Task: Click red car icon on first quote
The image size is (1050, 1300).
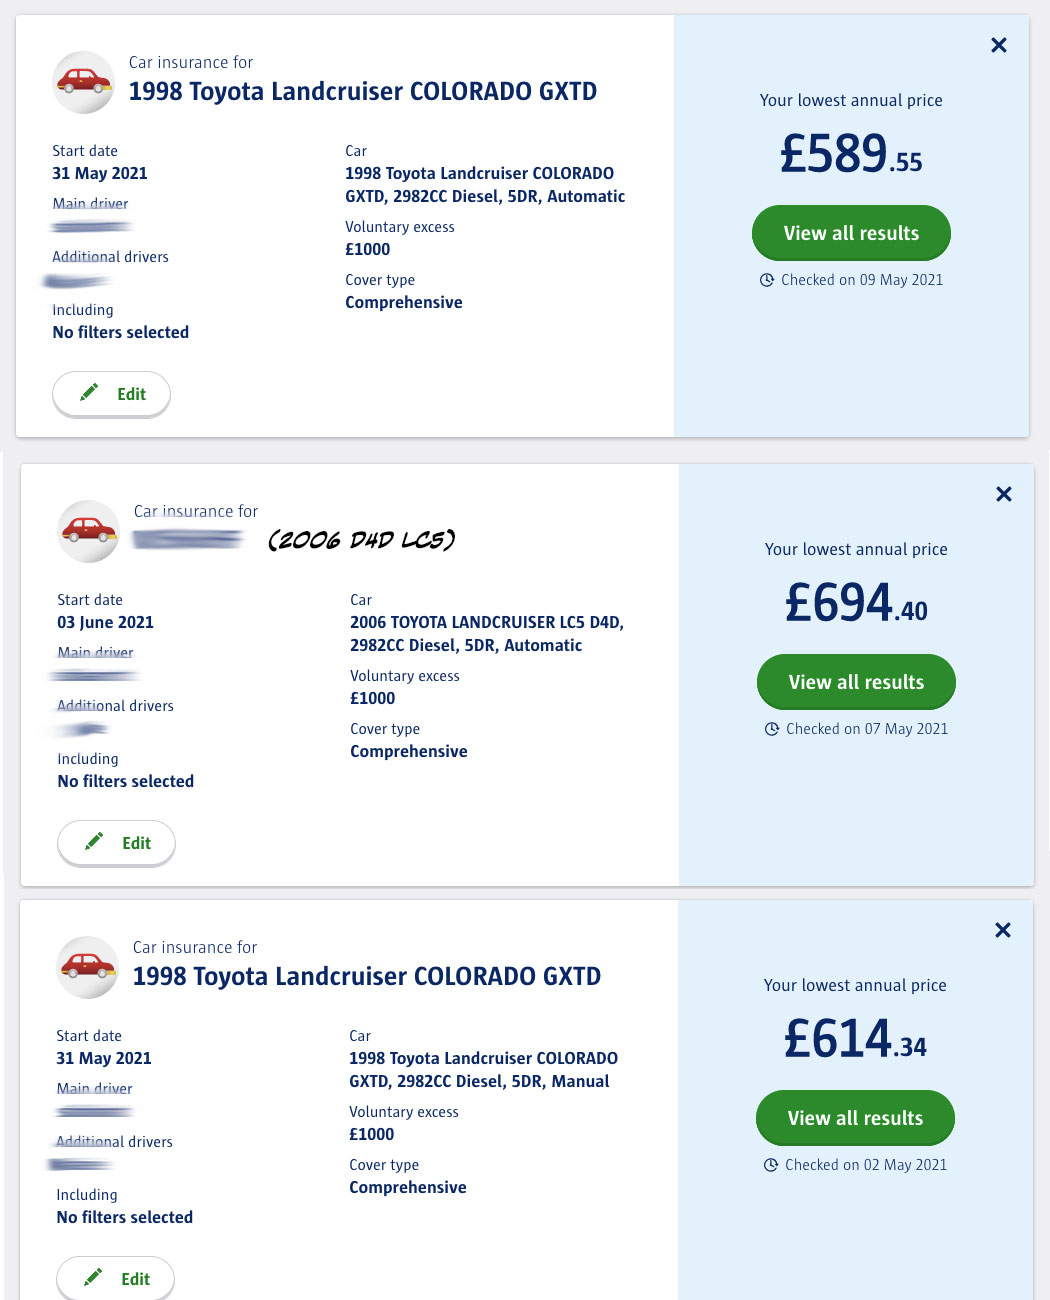Action: pos(84,82)
